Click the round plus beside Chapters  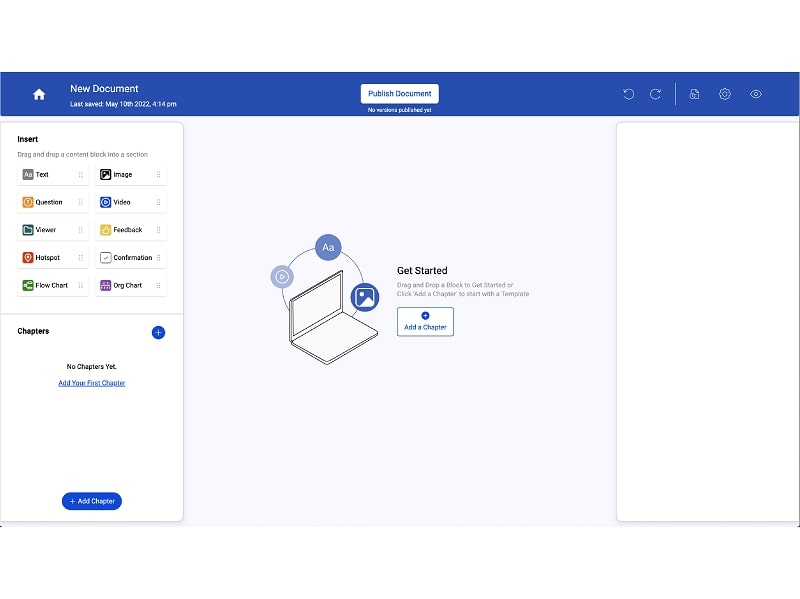158,333
